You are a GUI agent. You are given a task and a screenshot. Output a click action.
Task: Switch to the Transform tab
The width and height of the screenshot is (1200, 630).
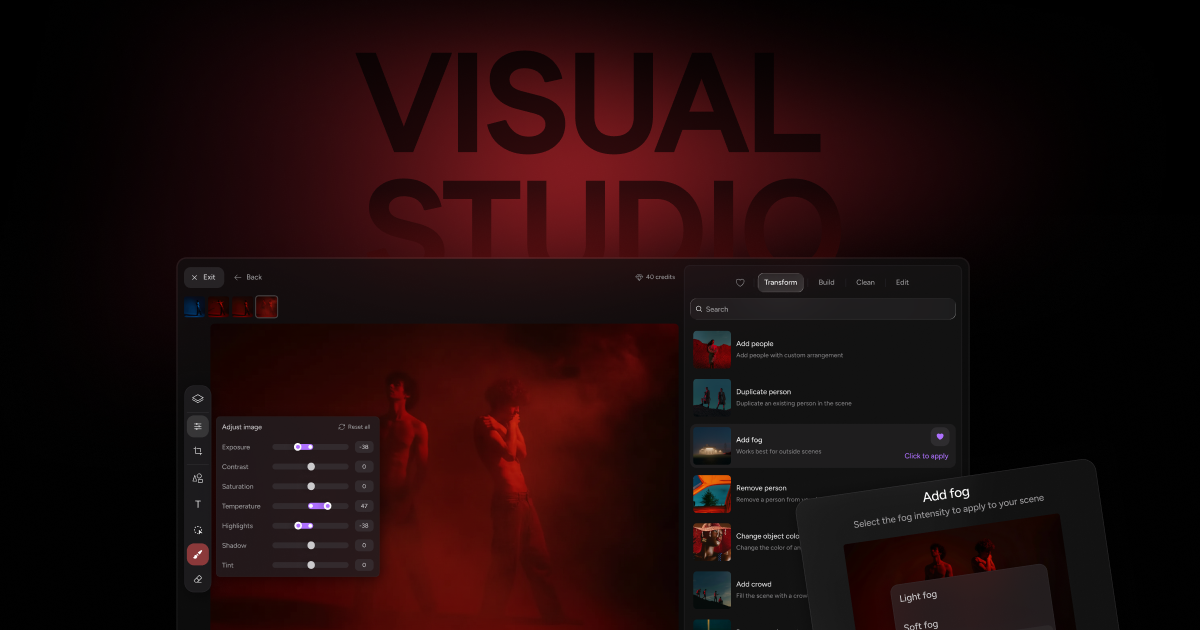point(781,283)
